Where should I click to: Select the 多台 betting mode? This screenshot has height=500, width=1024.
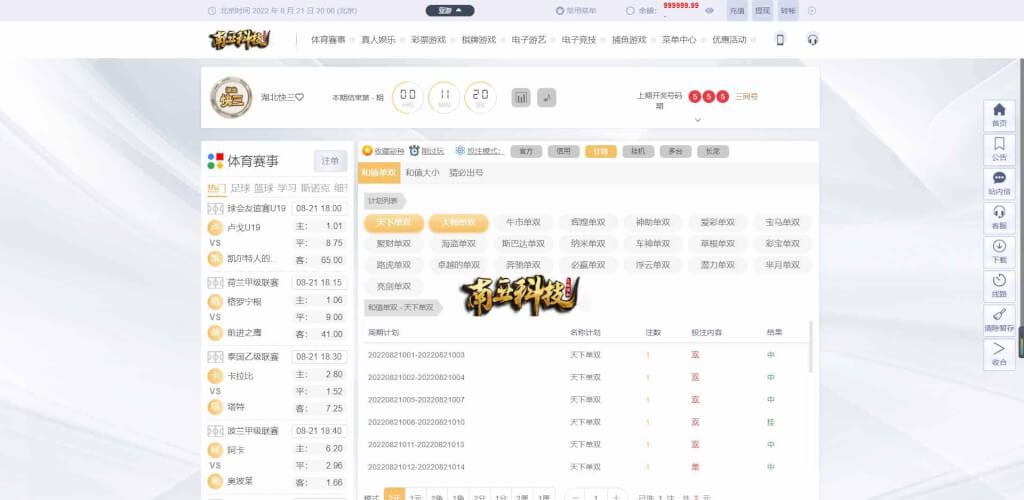675,151
